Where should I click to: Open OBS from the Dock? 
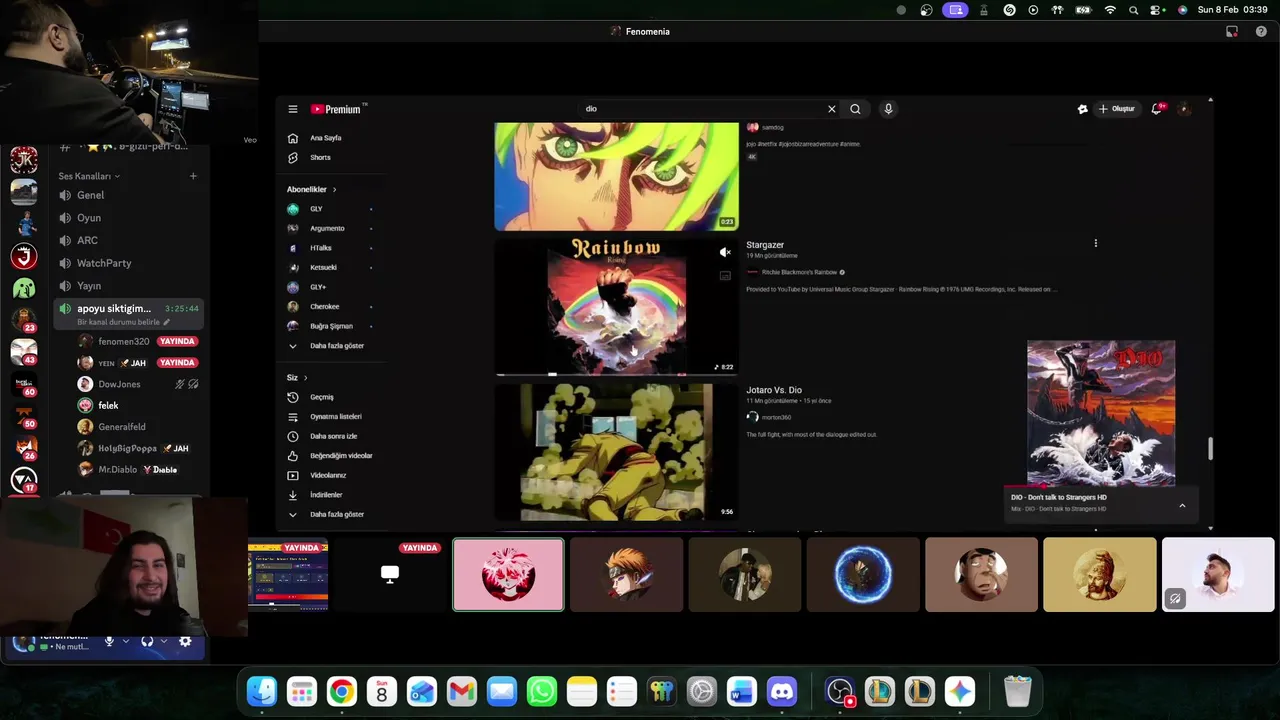(840, 691)
